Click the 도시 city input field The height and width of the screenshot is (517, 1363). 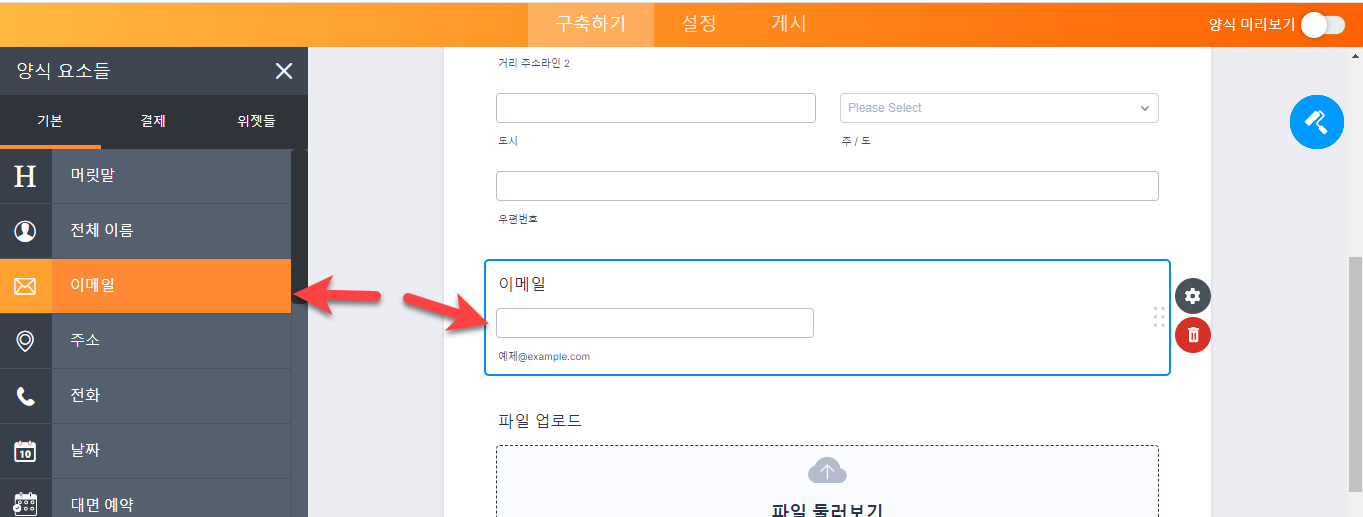click(655, 108)
